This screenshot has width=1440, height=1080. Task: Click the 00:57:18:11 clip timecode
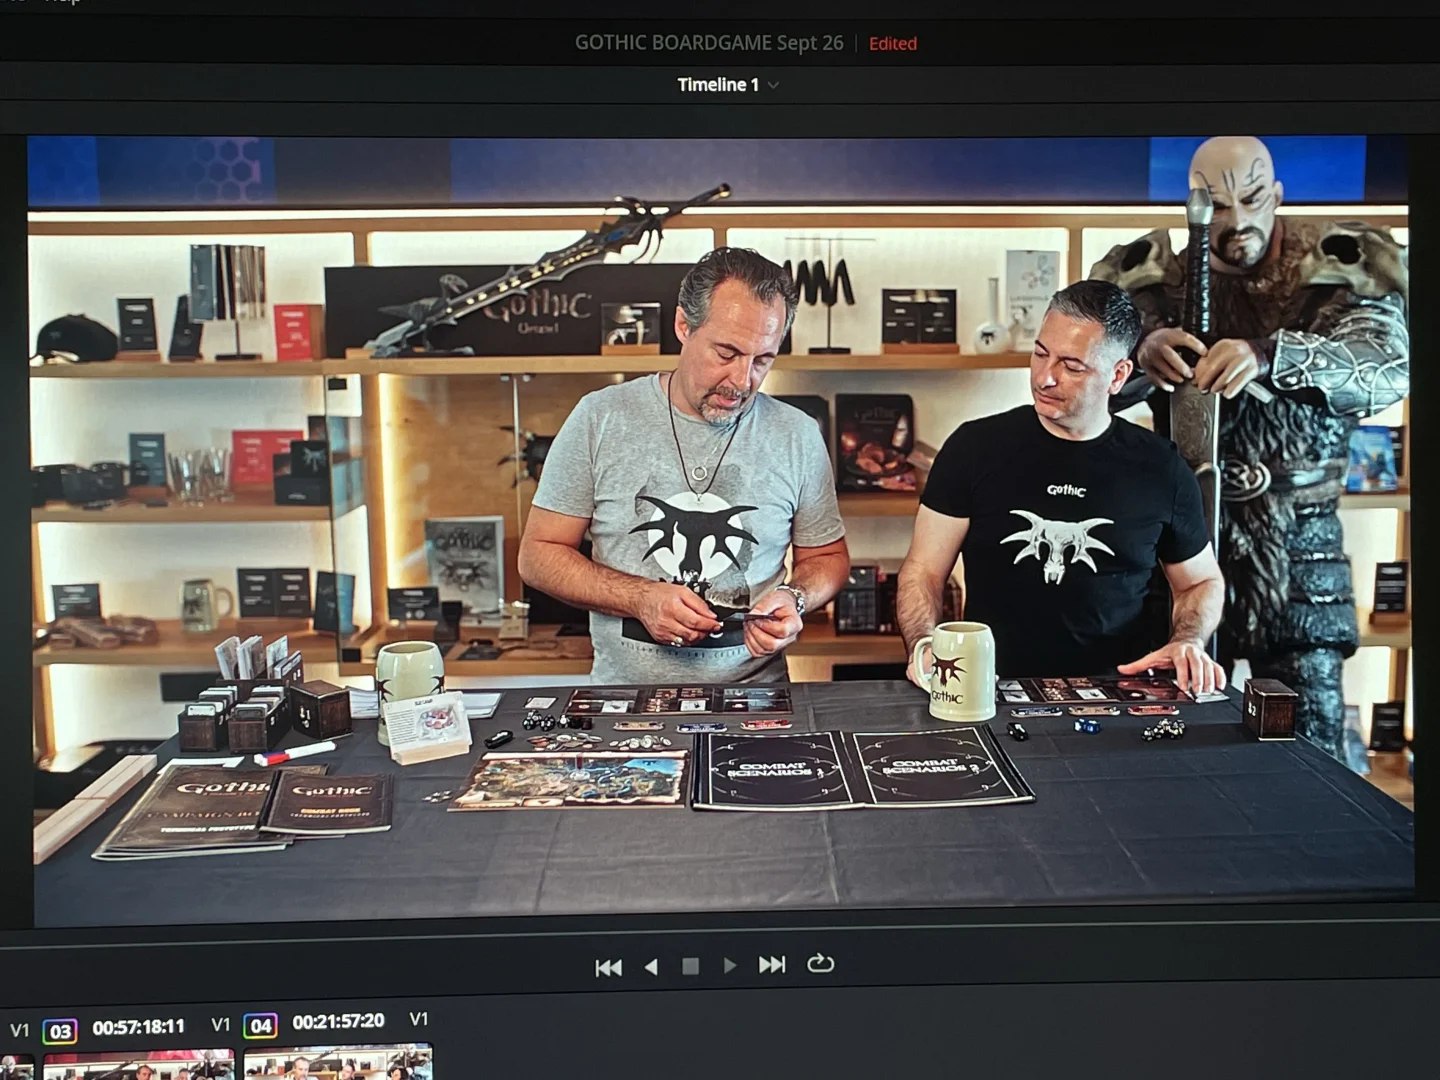click(138, 1027)
